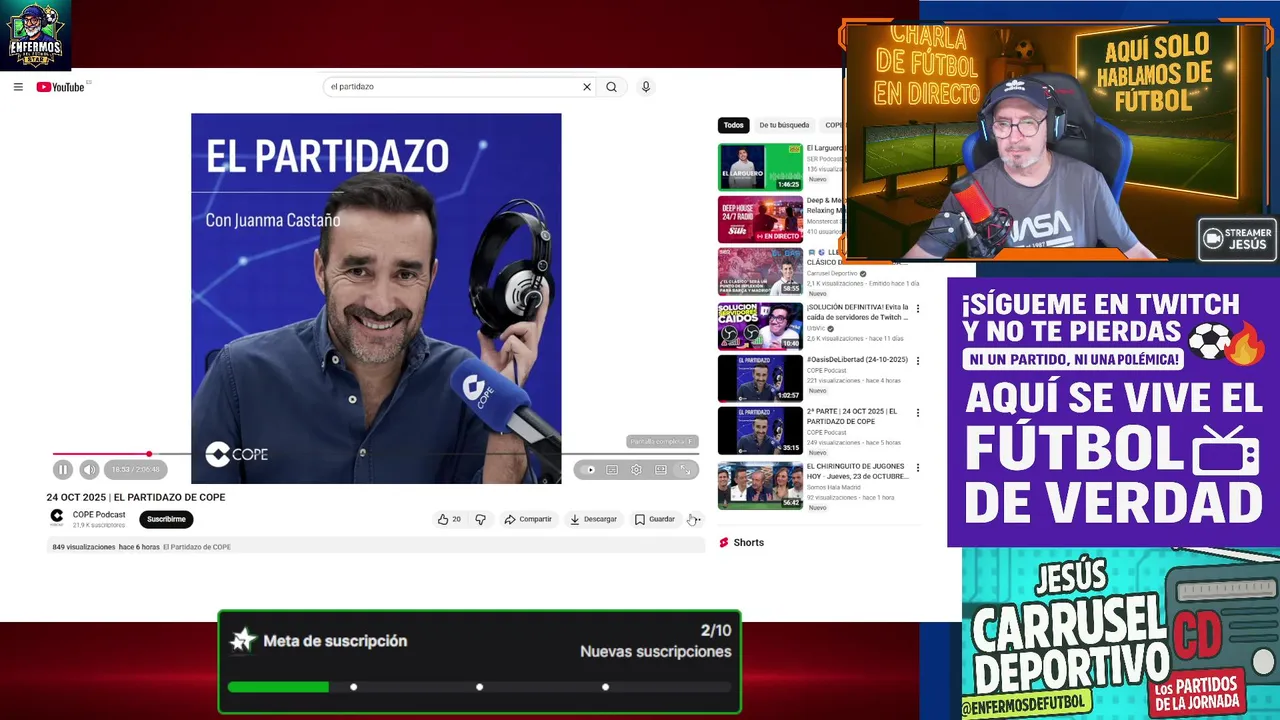
Task: Open the Carrusel Deportivo clásico video thumbnail
Action: point(760,272)
